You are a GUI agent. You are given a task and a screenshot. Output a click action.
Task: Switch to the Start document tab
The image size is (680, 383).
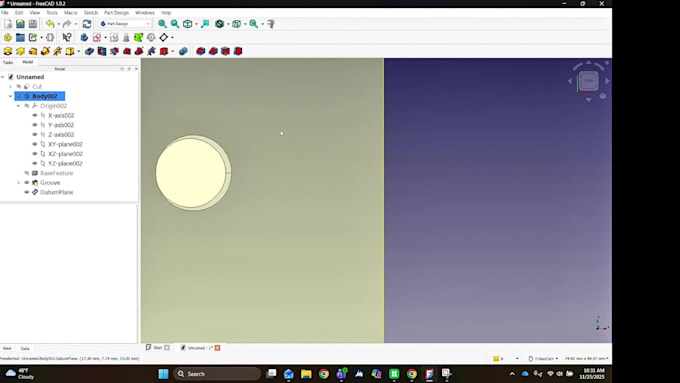click(x=157, y=348)
